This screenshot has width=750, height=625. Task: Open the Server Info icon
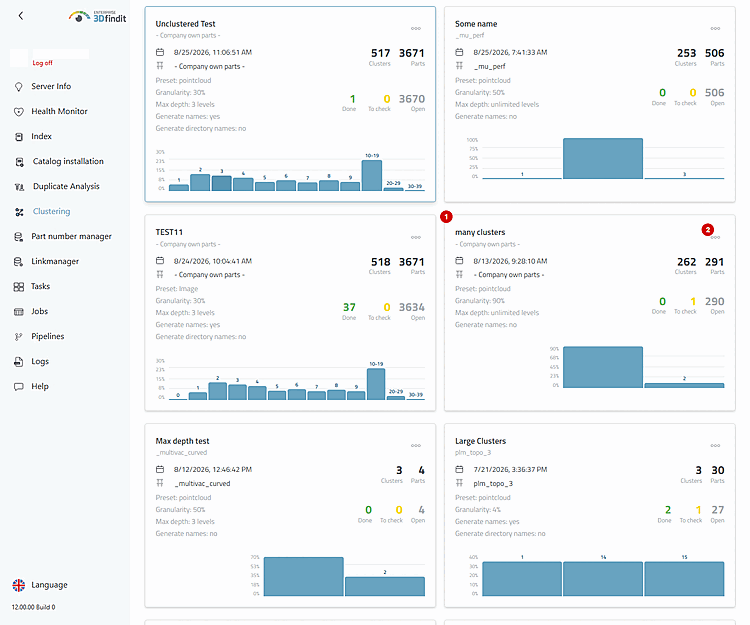pyautogui.click(x=19, y=87)
